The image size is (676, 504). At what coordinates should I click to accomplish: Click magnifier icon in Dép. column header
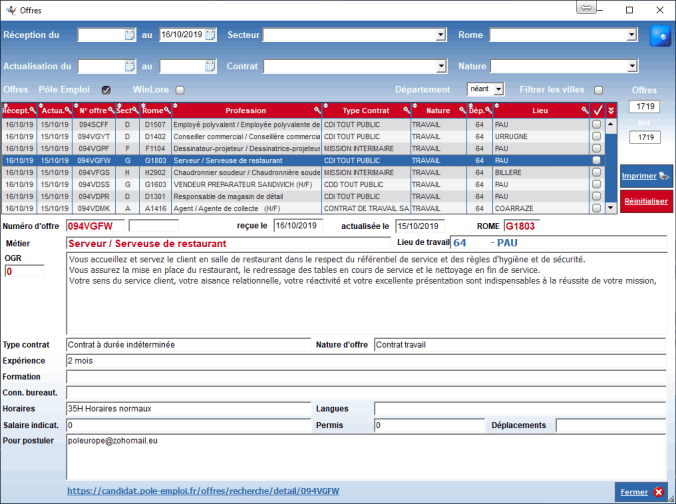488,110
